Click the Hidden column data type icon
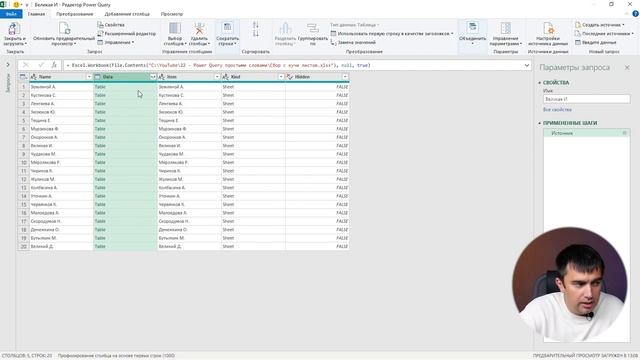Screen dimensions: 640x360 pos(290,77)
